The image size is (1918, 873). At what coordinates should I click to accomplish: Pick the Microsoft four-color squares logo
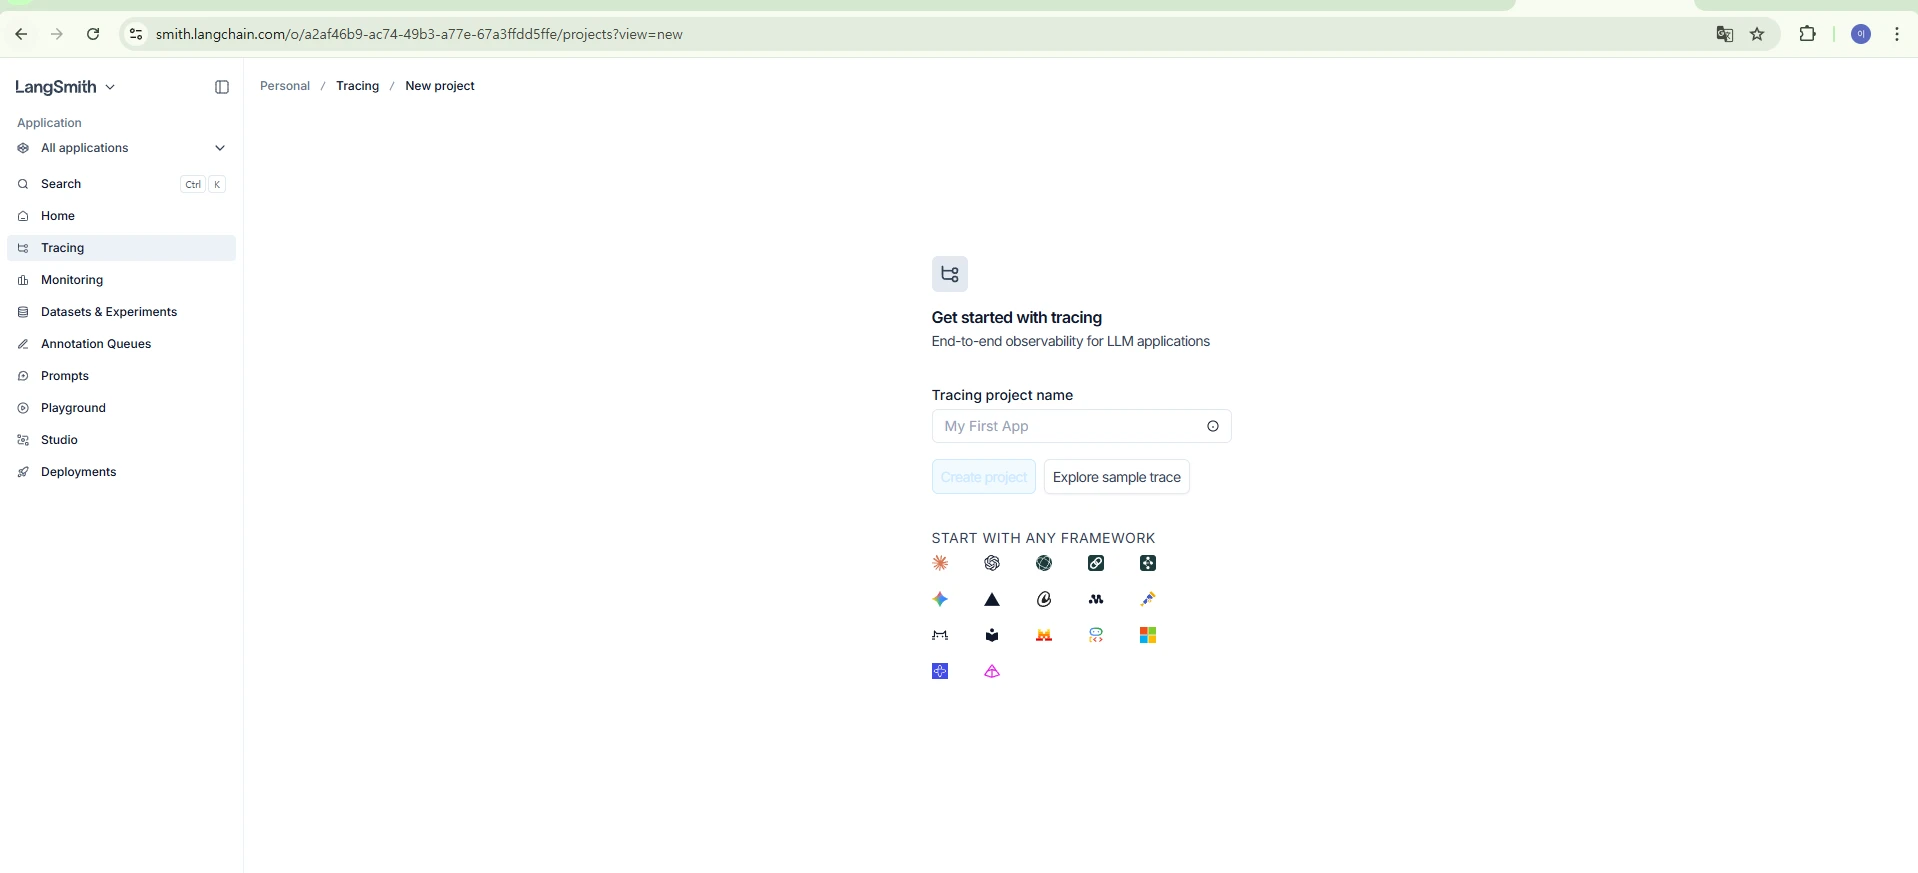[x=1148, y=635]
